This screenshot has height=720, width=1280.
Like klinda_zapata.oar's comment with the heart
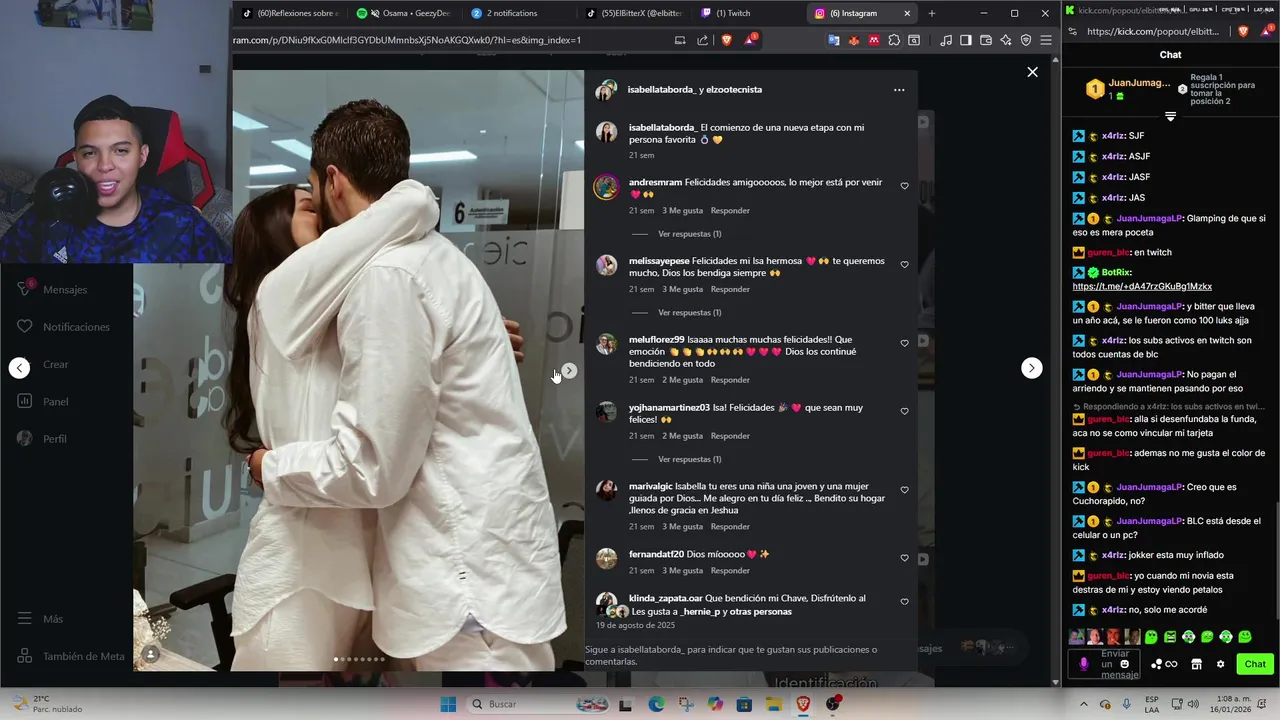904,602
